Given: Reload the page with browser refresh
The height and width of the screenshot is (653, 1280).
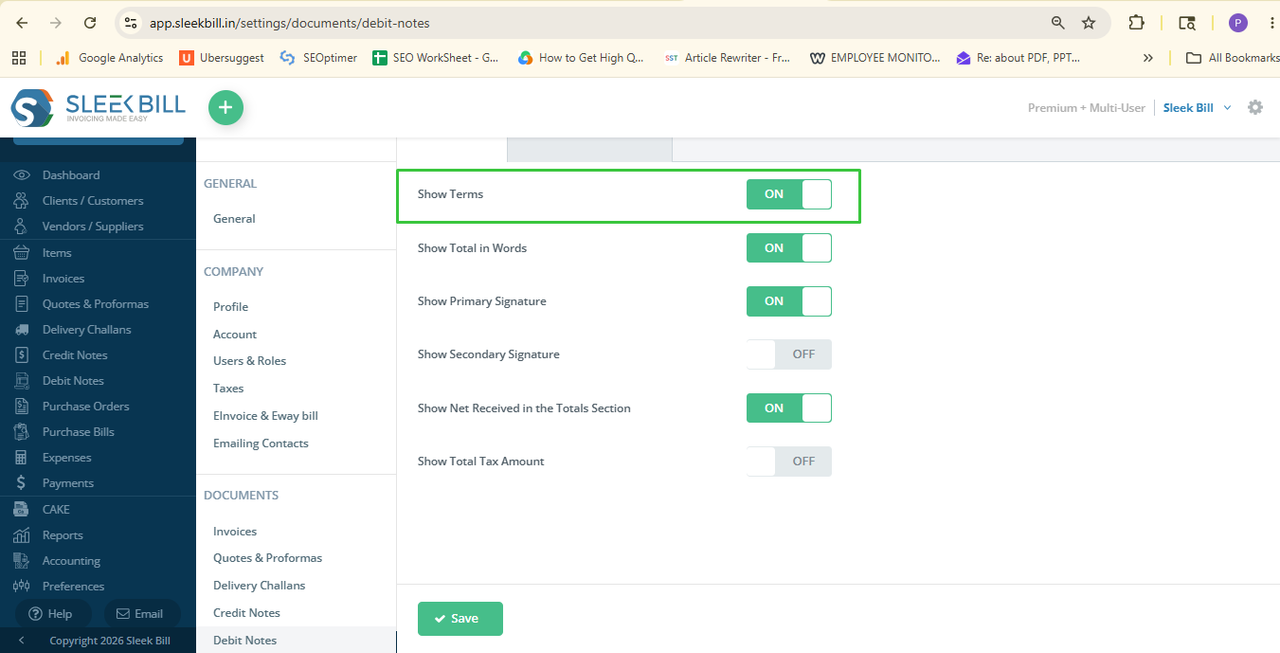Looking at the screenshot, I should 90,22.
